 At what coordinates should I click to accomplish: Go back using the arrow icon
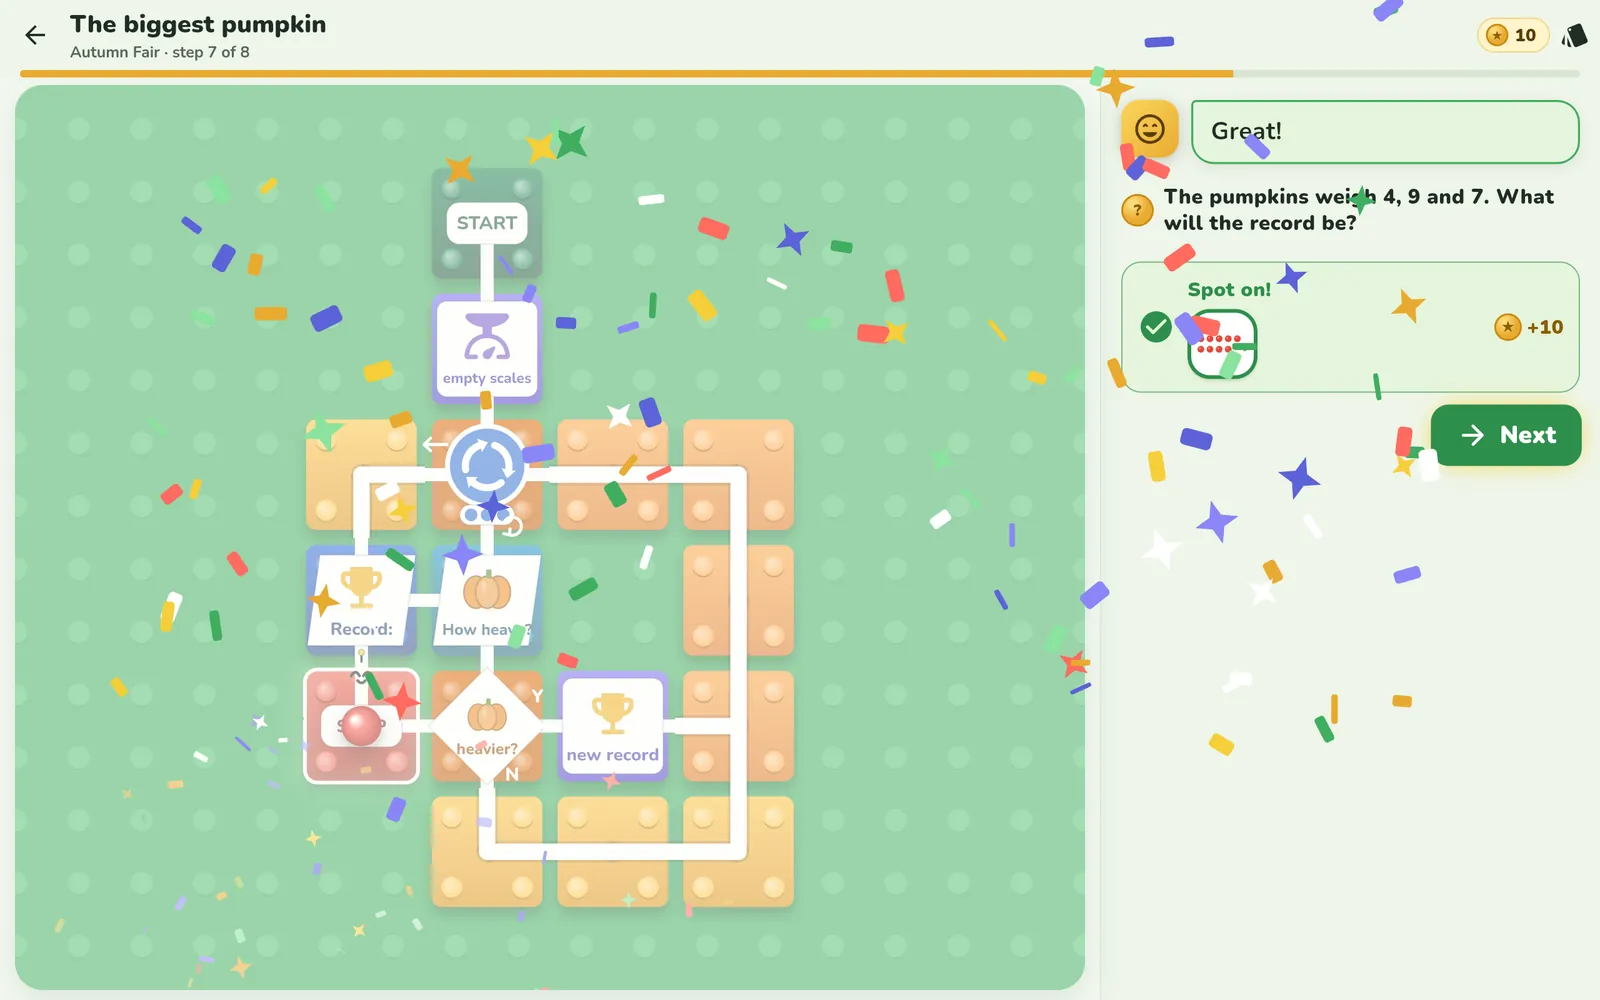pyautogui.click(x=35, y=36)
